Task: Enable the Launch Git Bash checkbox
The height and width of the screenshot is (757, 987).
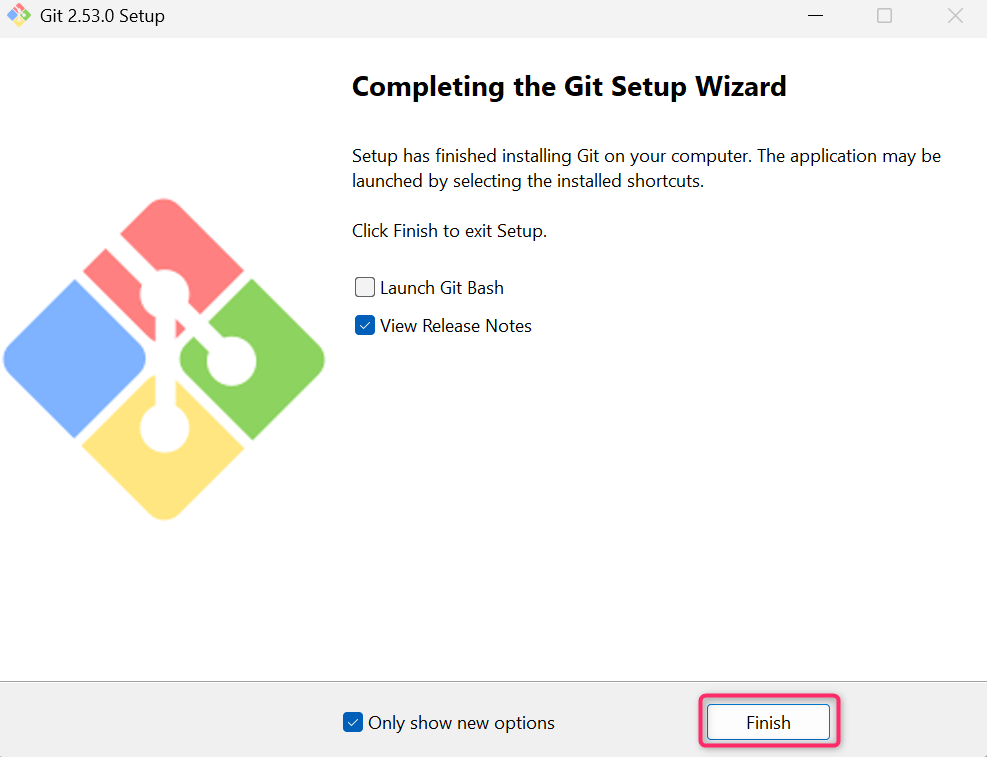Action: 365,288
